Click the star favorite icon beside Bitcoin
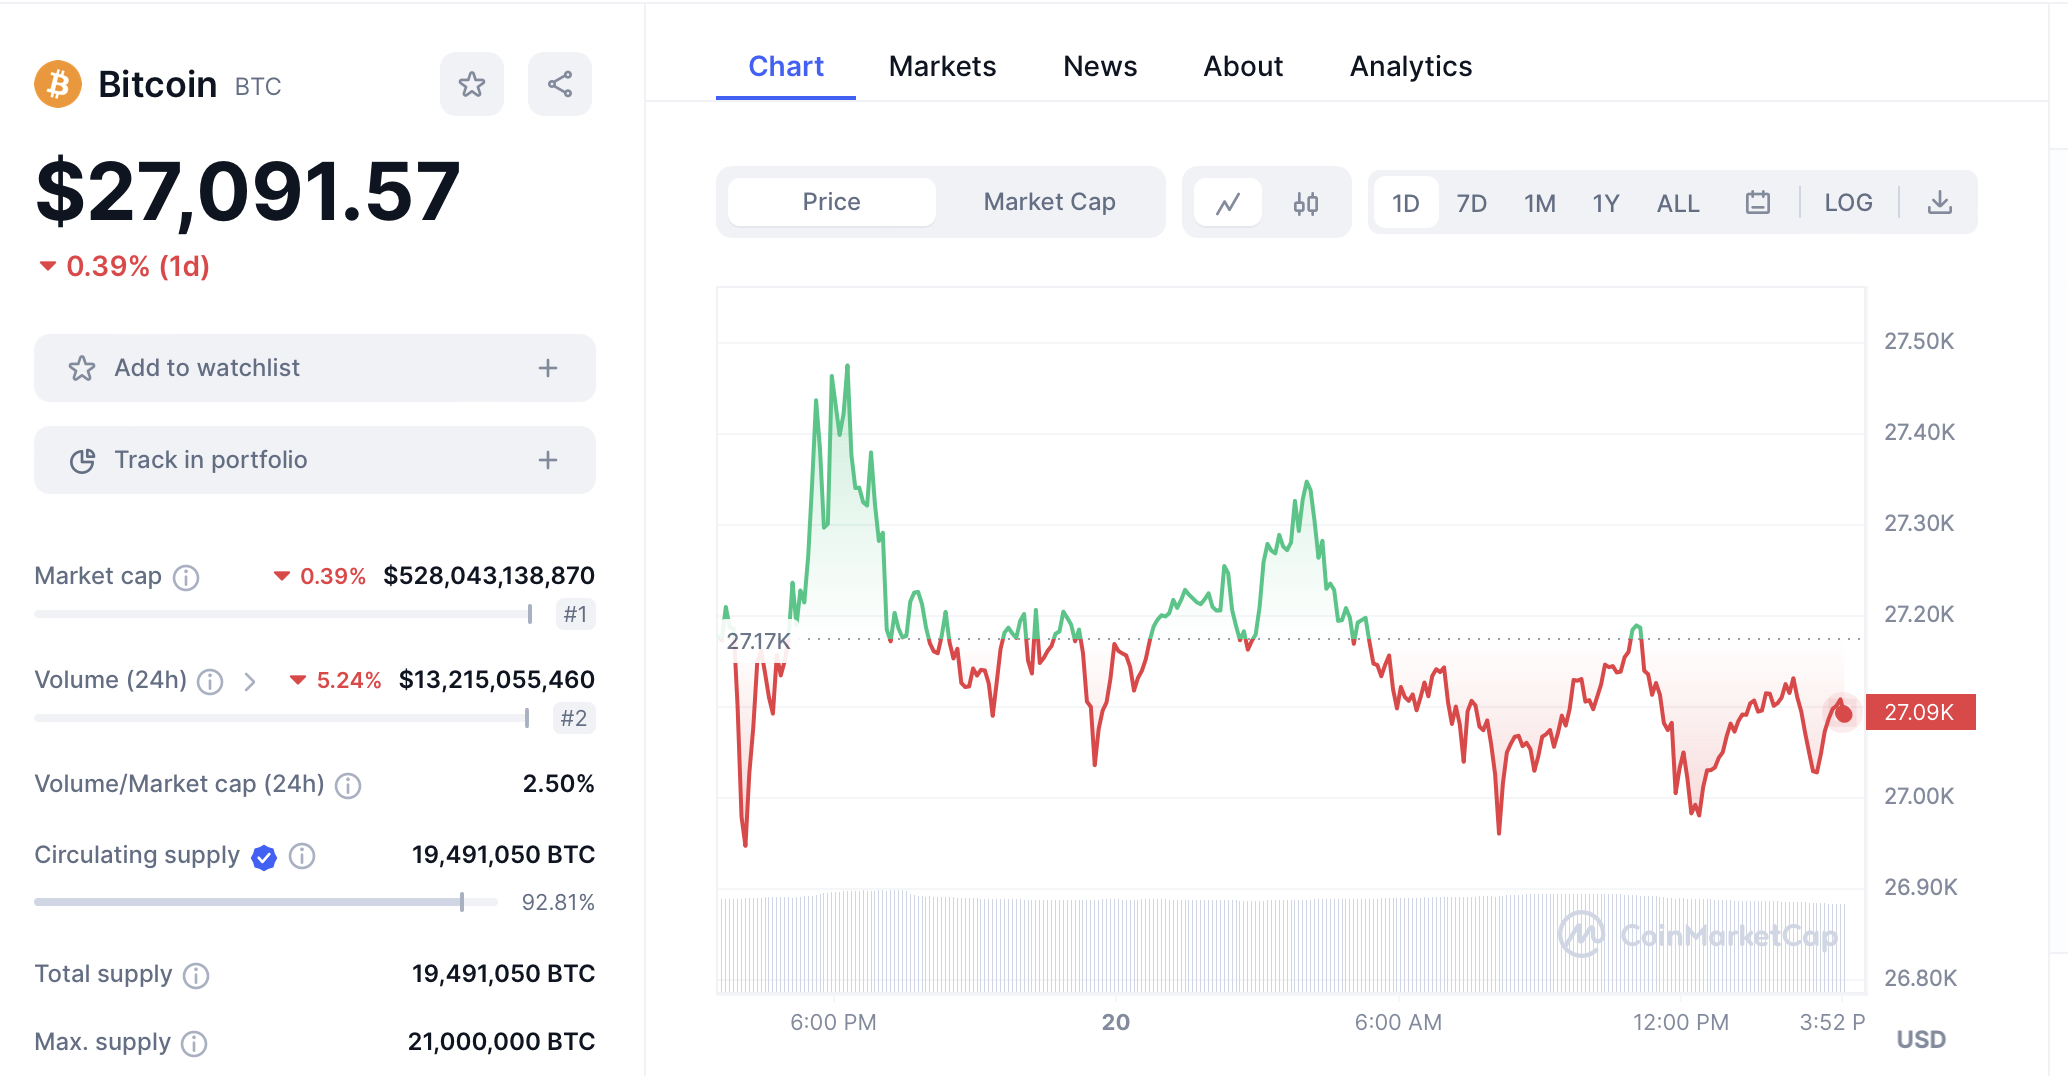Image resolution: width=2068 pixels, height=1076 pixels. pyautogui.click(x=472, y=84)
